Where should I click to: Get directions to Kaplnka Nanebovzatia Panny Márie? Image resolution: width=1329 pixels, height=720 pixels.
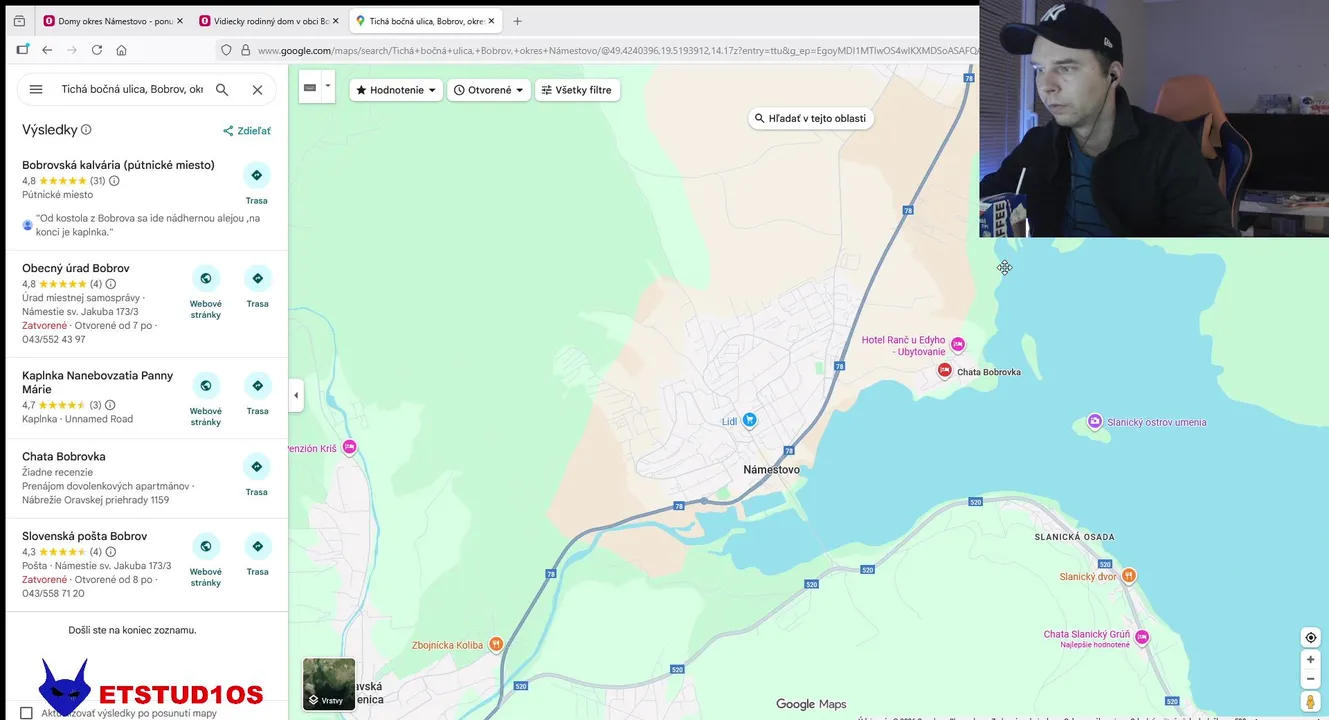pyautogui.click(x=258, y=385)
